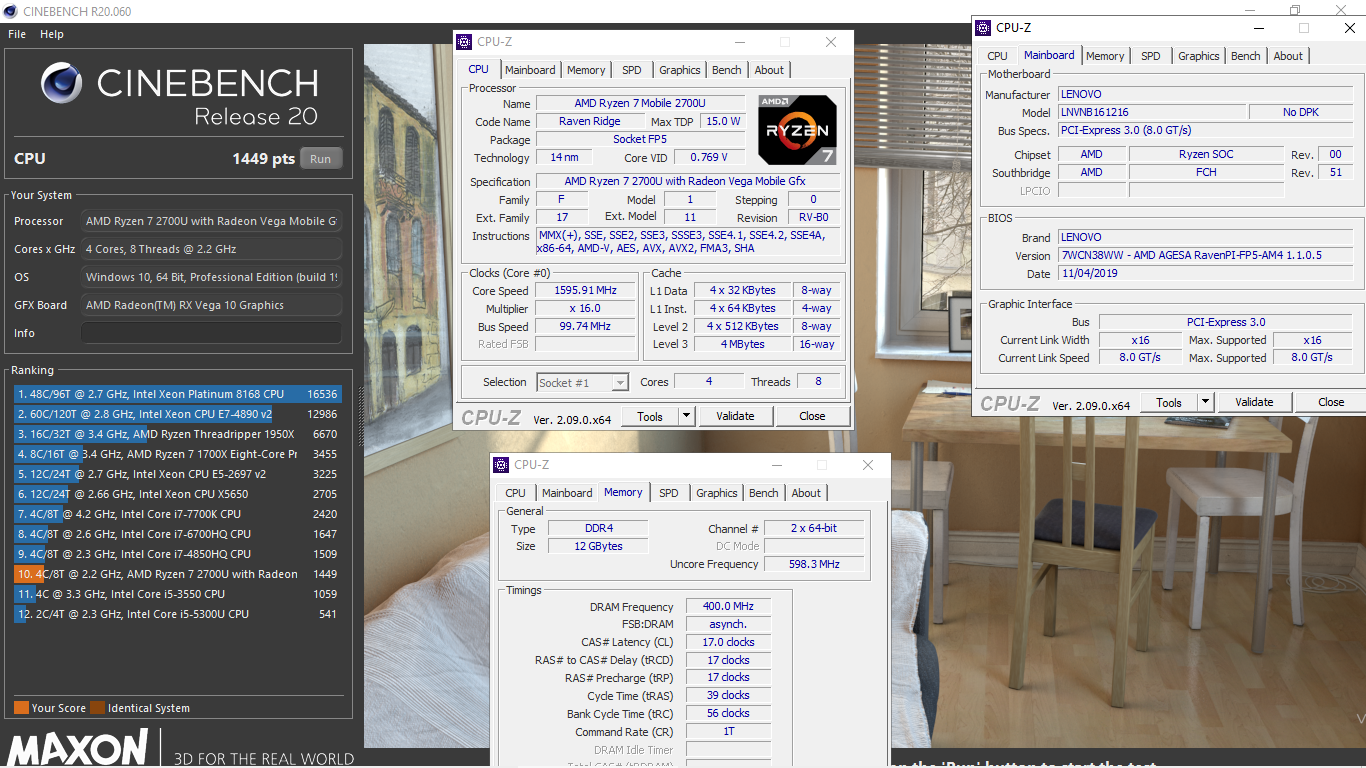
Task: Click the MAXON logo at bottom
Action: (x=78, y=749)
